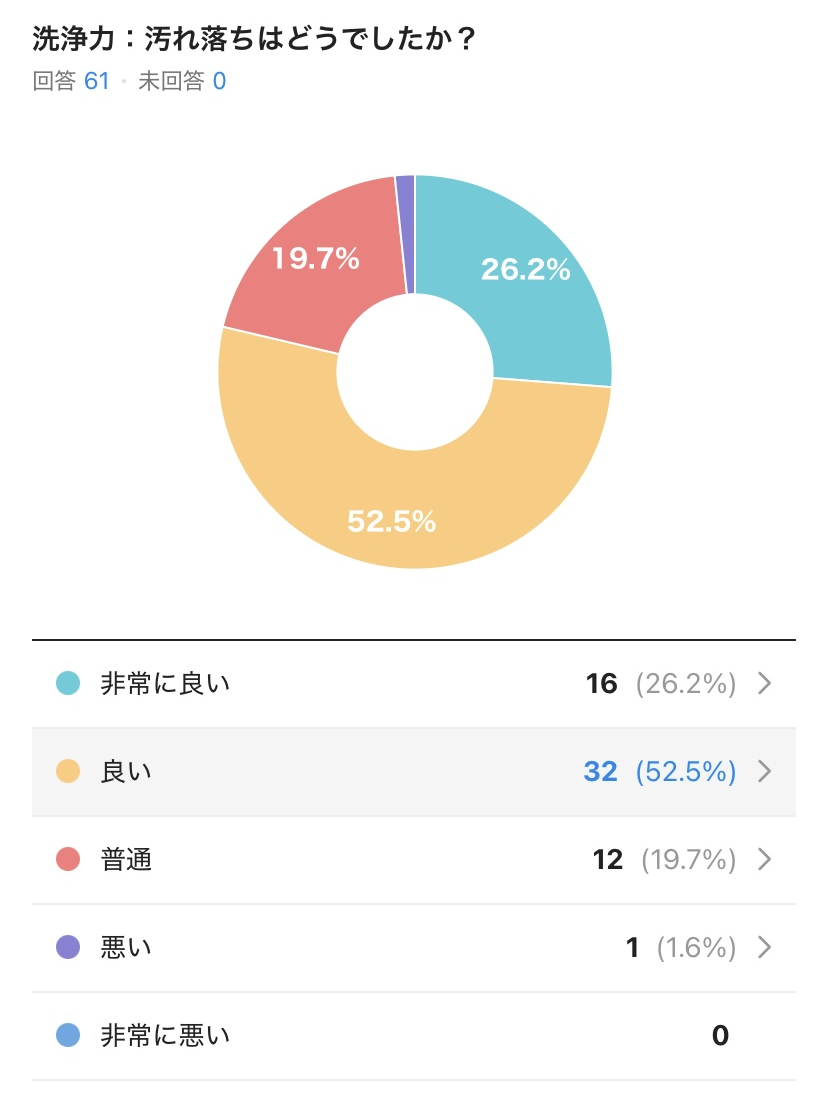The width and height of the screenshot is (828, 1098).
Task: Open the answered count 61 link
Action: pyautogui.click(x=97, y=81)
